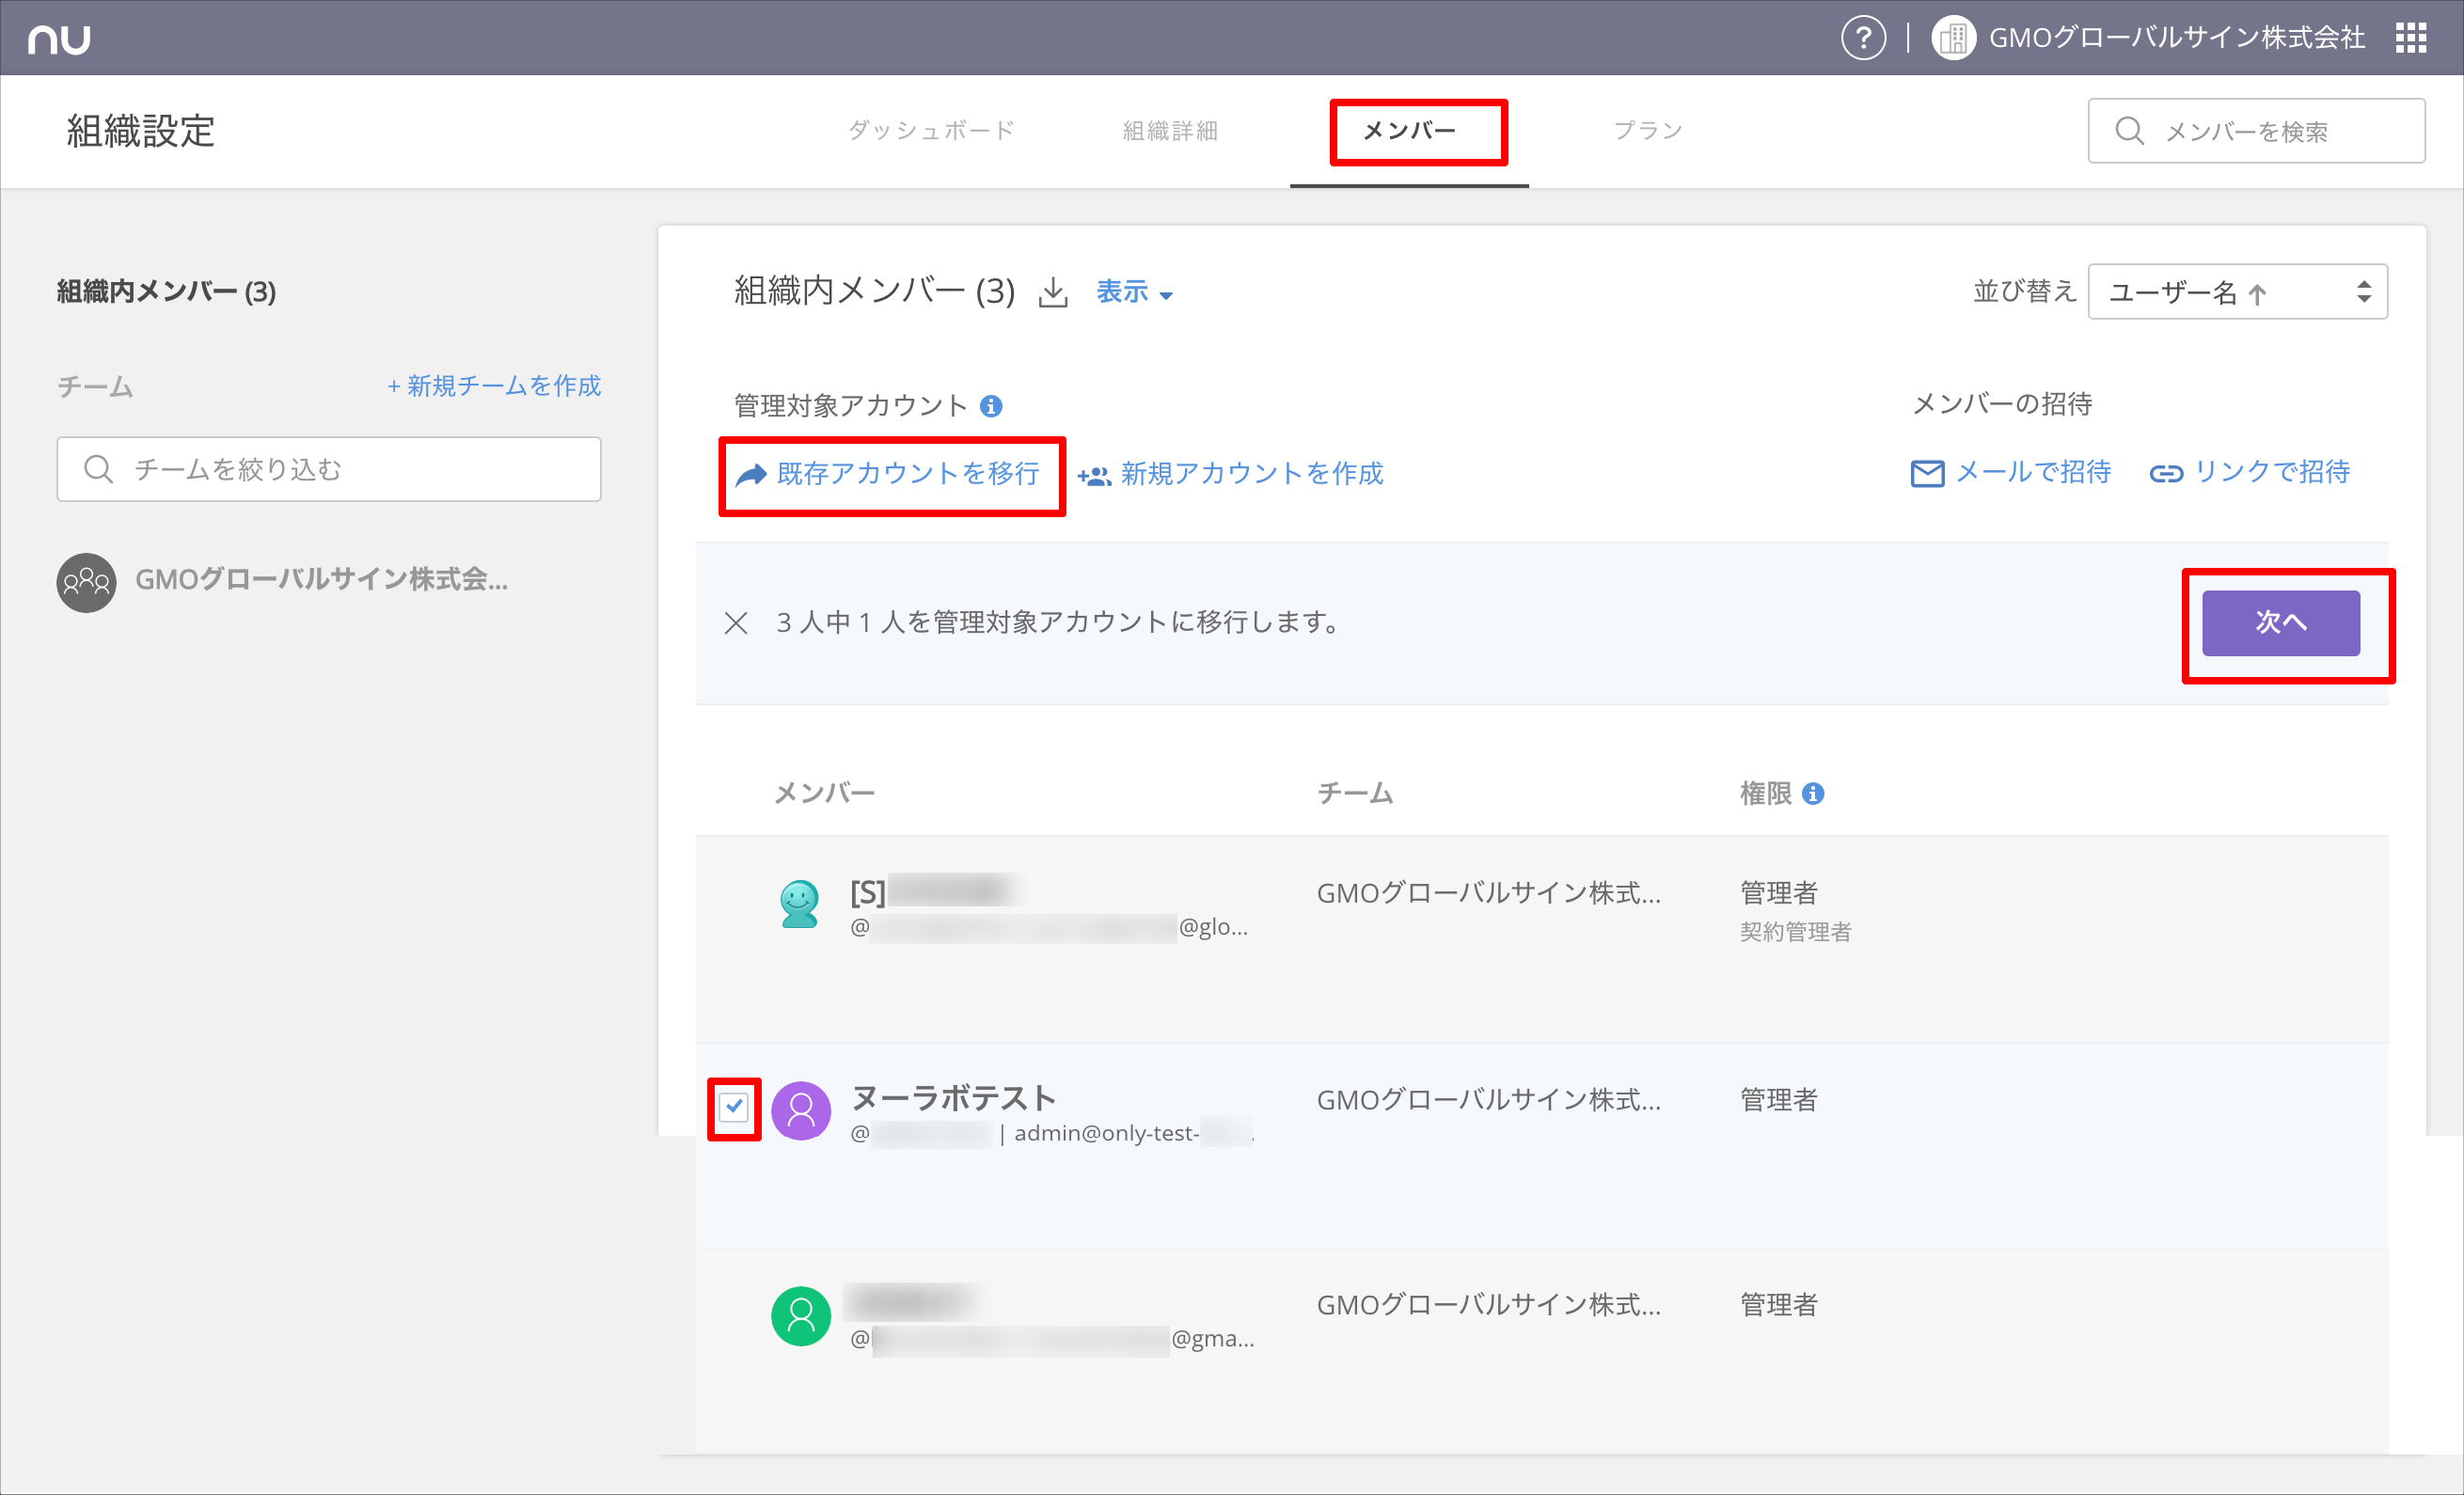Click 管理者 role on ヌーラボテスト row

[1779, 1100]
